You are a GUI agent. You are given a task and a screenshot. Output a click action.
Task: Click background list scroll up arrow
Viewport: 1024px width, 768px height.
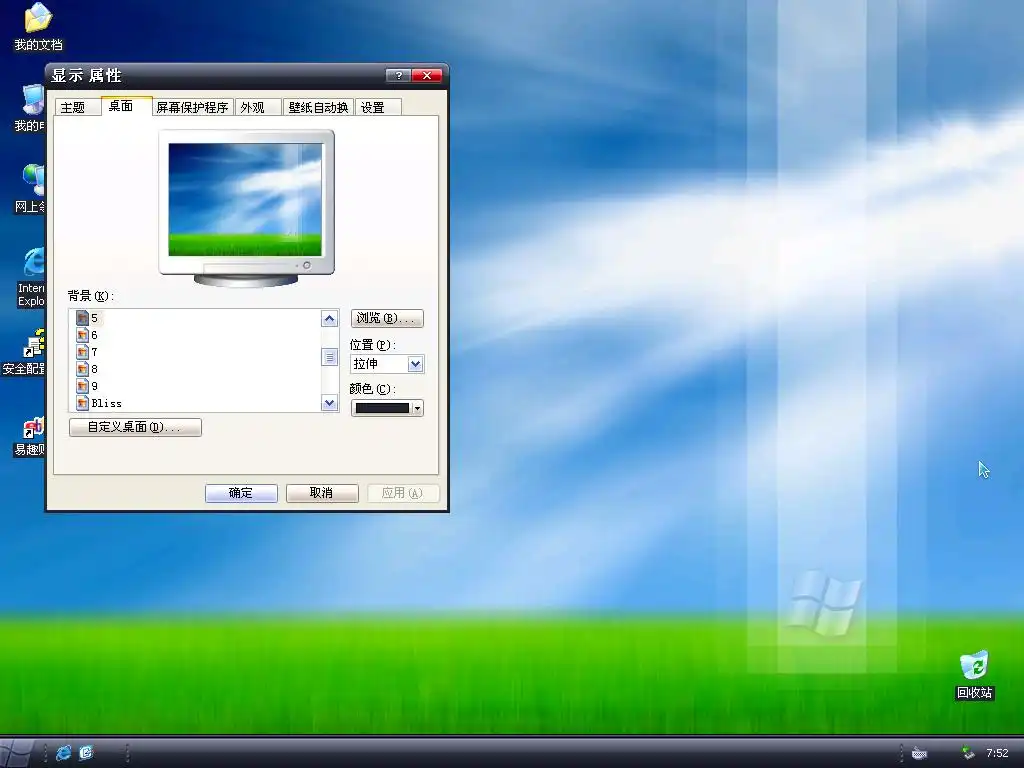click(329, 319)
